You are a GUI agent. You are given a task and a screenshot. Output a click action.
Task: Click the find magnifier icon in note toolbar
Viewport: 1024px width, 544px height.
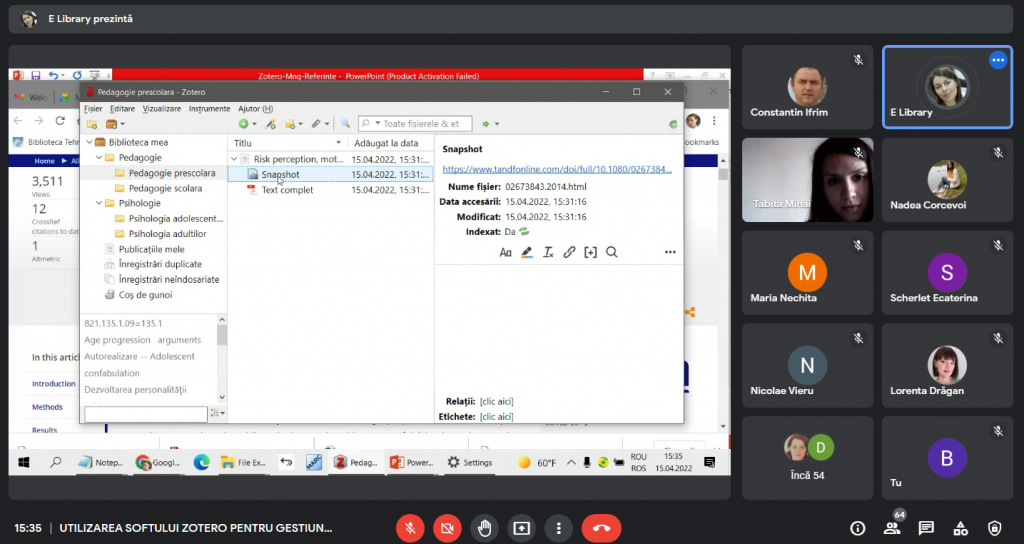tap(612, 252)
